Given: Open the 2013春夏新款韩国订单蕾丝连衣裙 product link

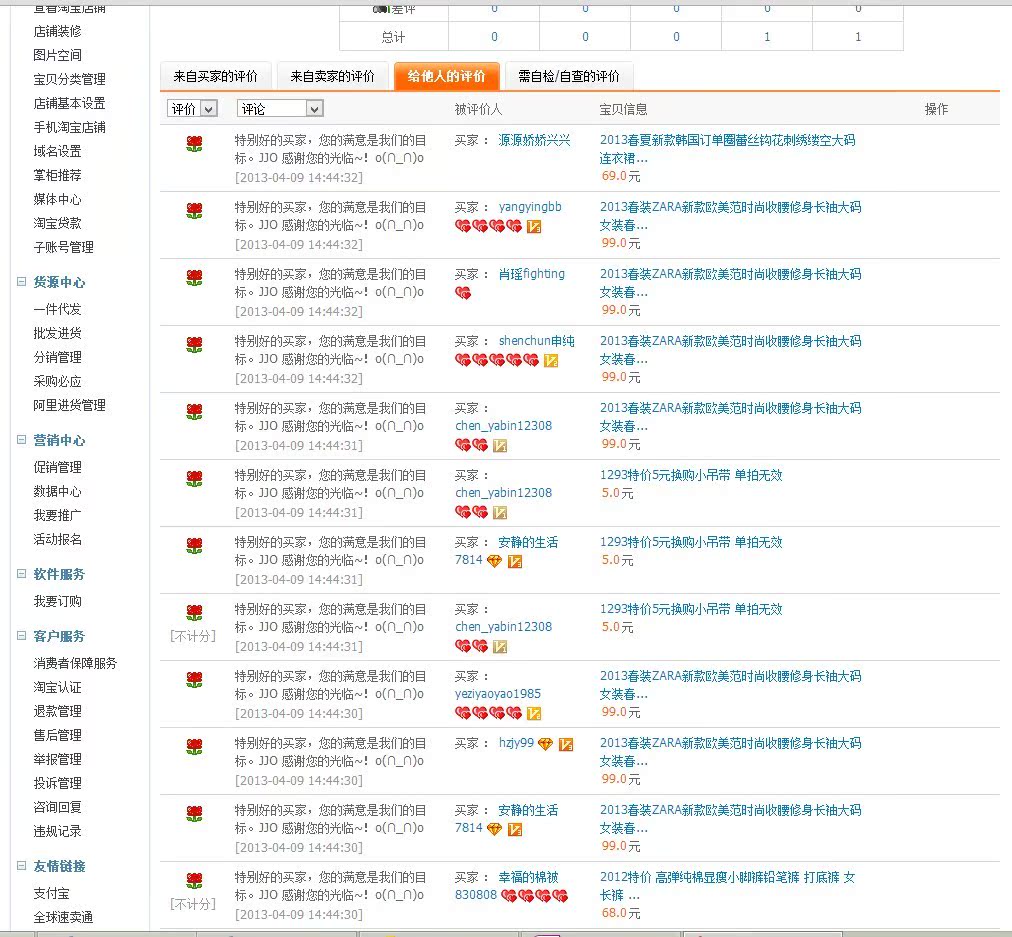Looking at the screenshot, I should pos(727,149).
